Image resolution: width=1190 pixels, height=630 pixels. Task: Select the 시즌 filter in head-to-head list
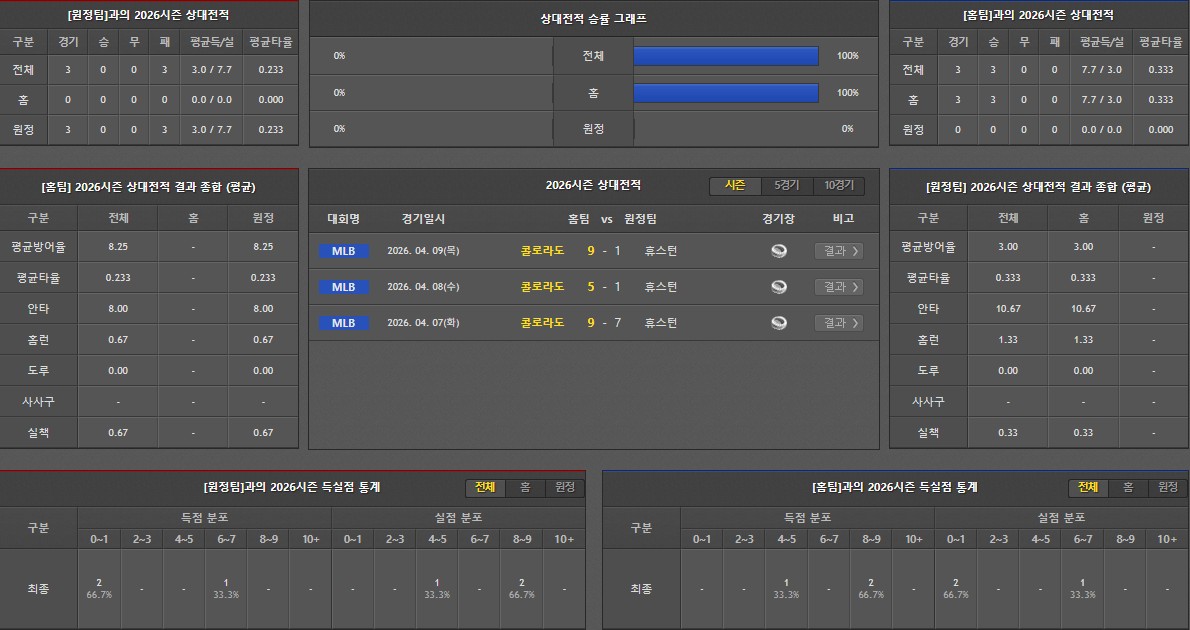[735, 186]
